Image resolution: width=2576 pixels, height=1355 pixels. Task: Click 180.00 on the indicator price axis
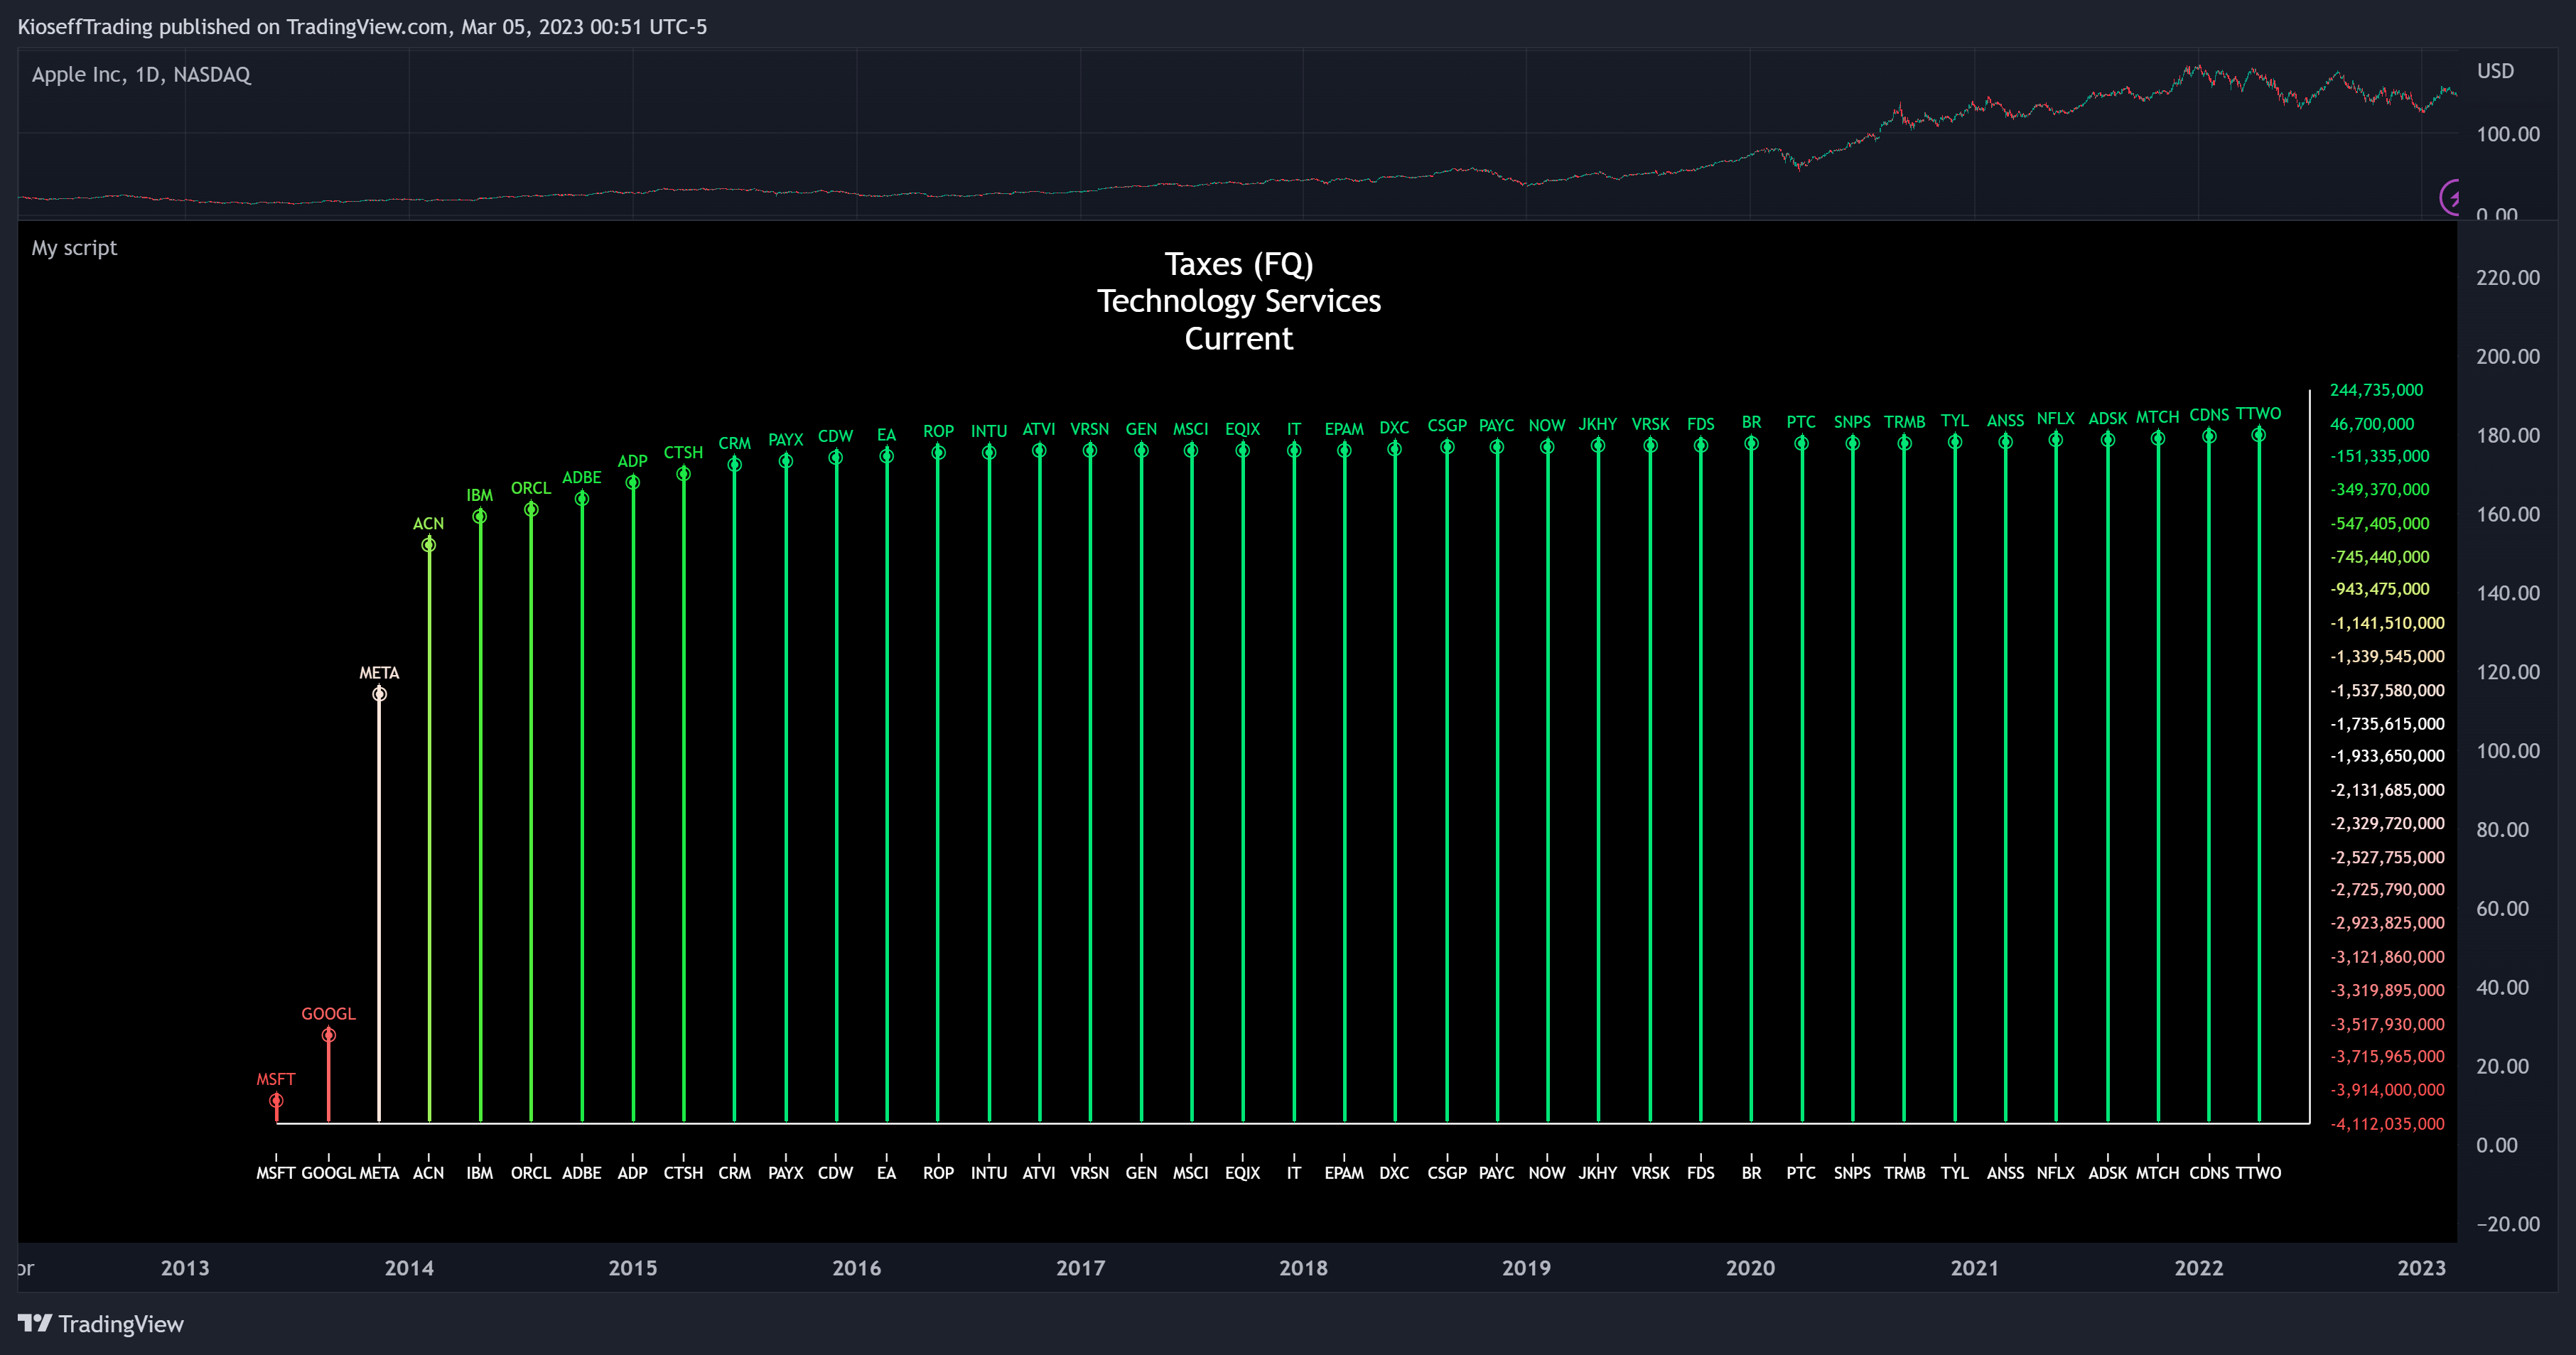click(x=2507, y=436)
